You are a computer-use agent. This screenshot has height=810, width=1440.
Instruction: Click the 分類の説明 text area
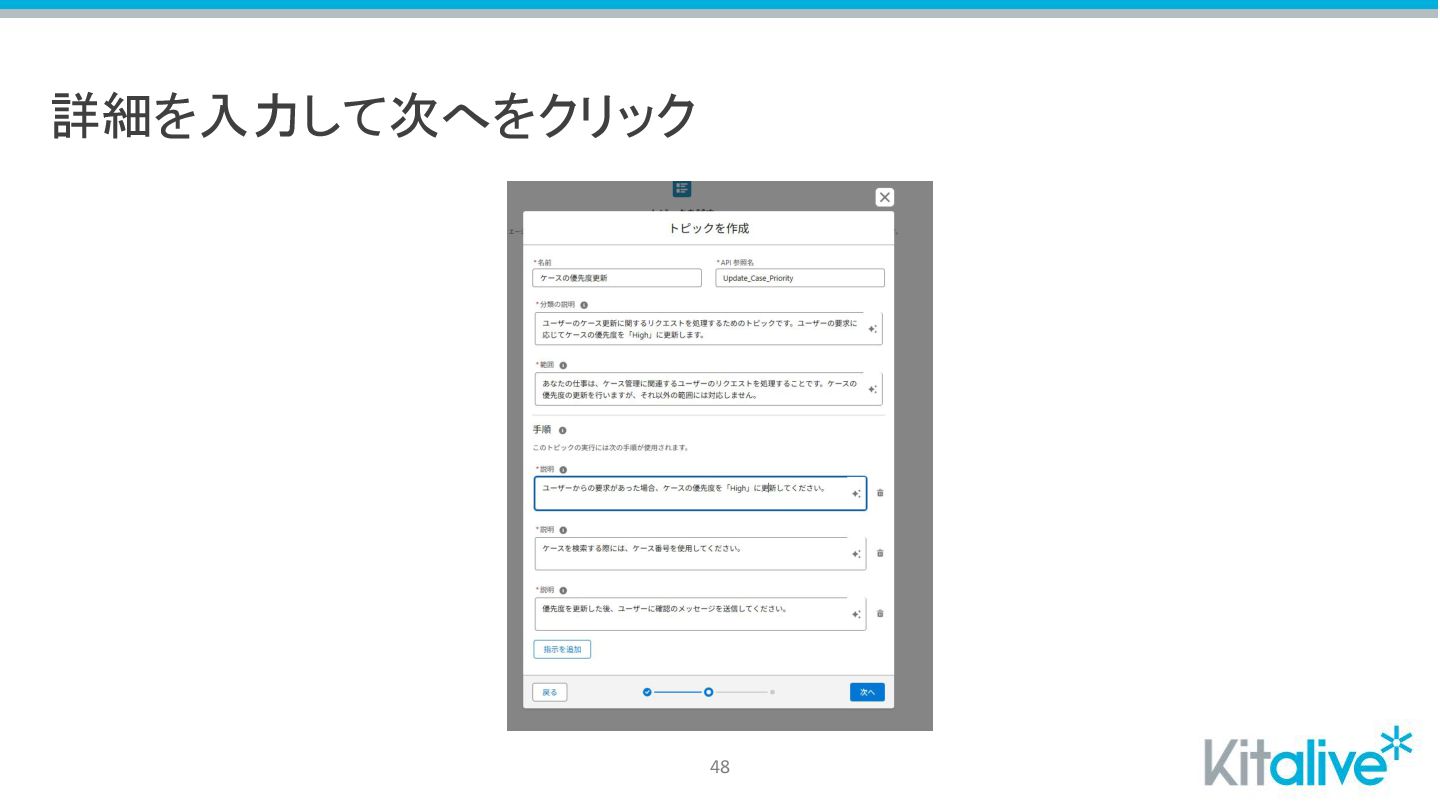coord(708,329)
